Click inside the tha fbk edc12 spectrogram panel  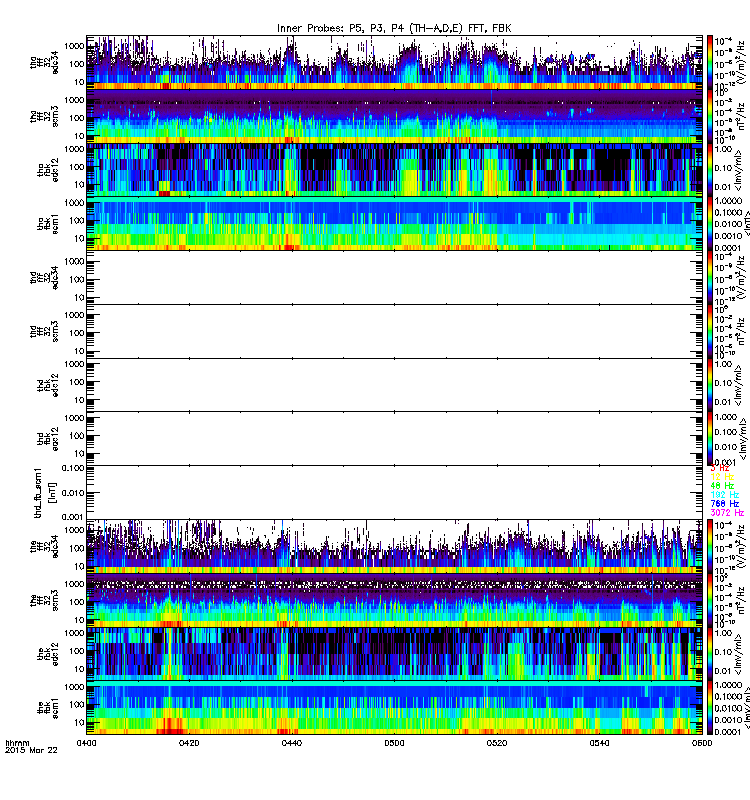click(x=394, y=170)
